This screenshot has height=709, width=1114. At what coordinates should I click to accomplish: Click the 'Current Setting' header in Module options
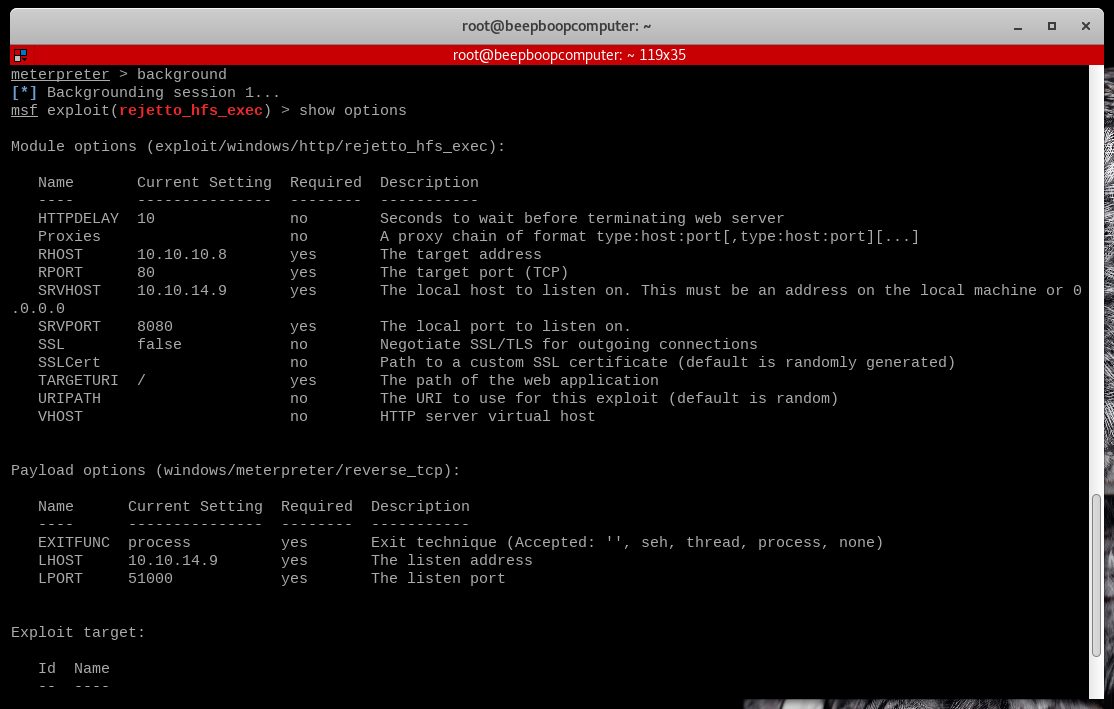204,183
